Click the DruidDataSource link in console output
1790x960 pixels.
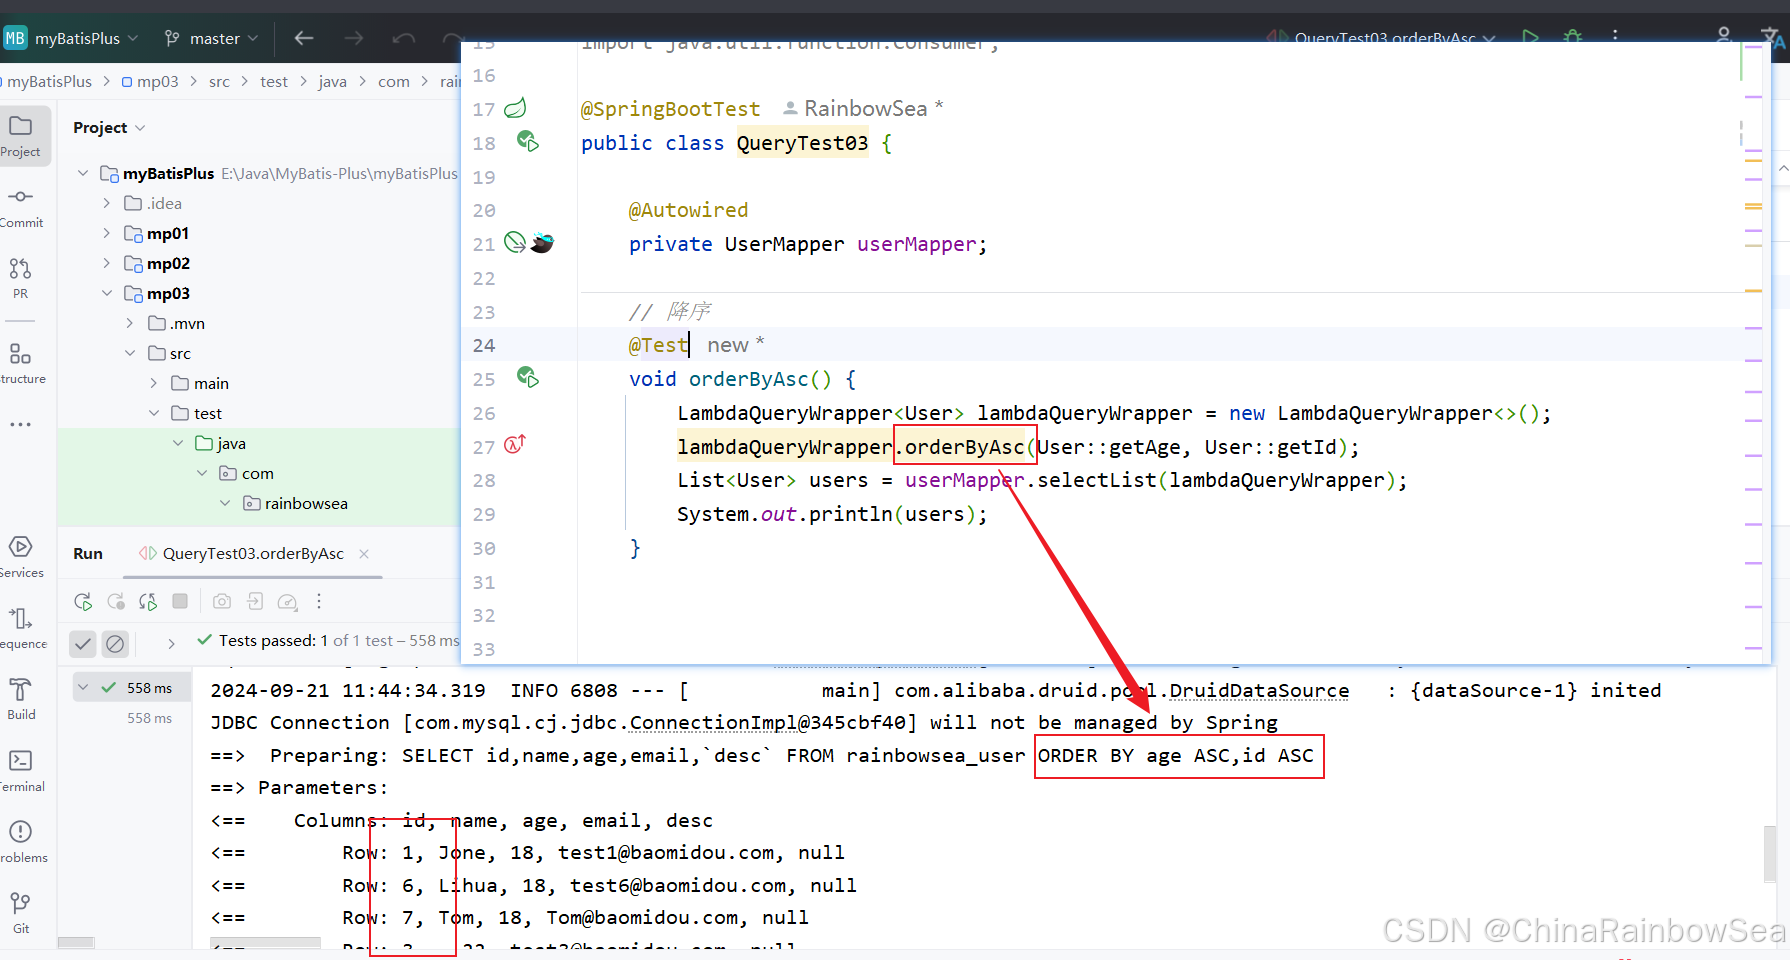tap(1259, 690)
